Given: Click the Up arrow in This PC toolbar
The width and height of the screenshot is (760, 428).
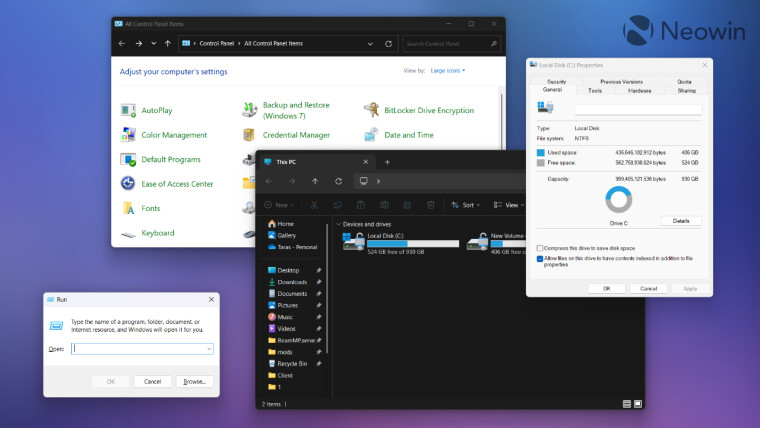Looking at the screenshot, I should [x=315, y=181].
